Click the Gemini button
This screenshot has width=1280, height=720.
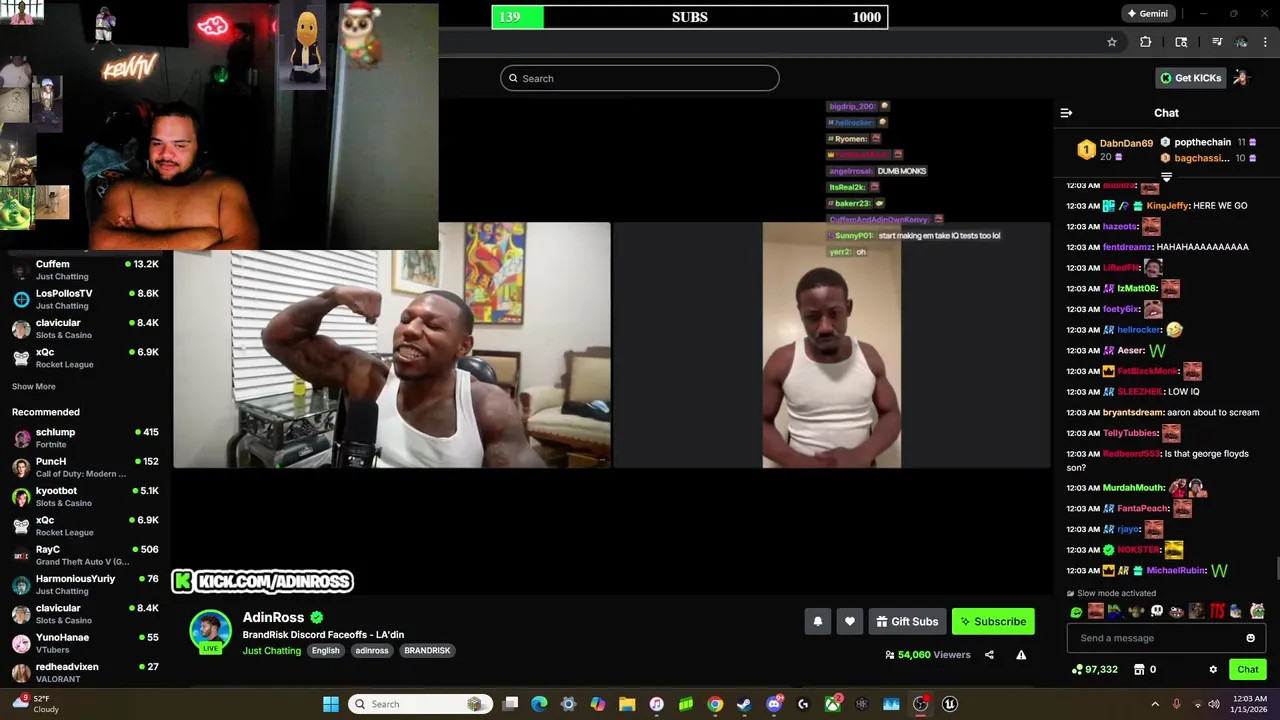pyautogui.click(x=1146, y=13)
